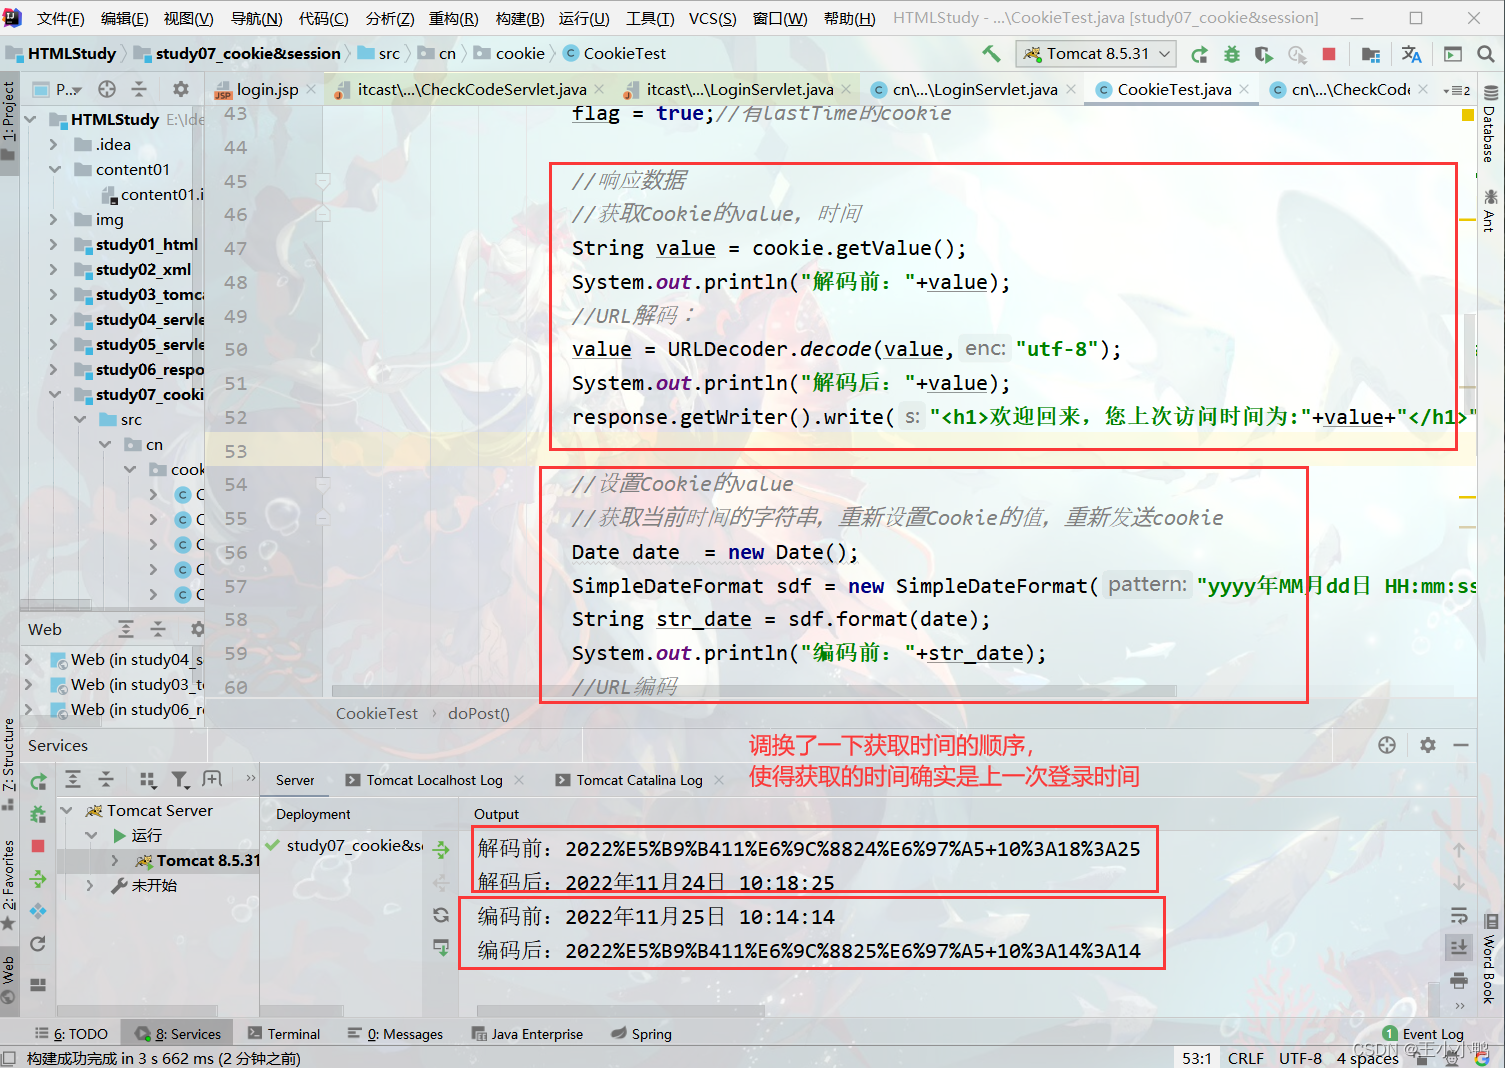Toggle the tool window bars status-bar icon

9,1058
